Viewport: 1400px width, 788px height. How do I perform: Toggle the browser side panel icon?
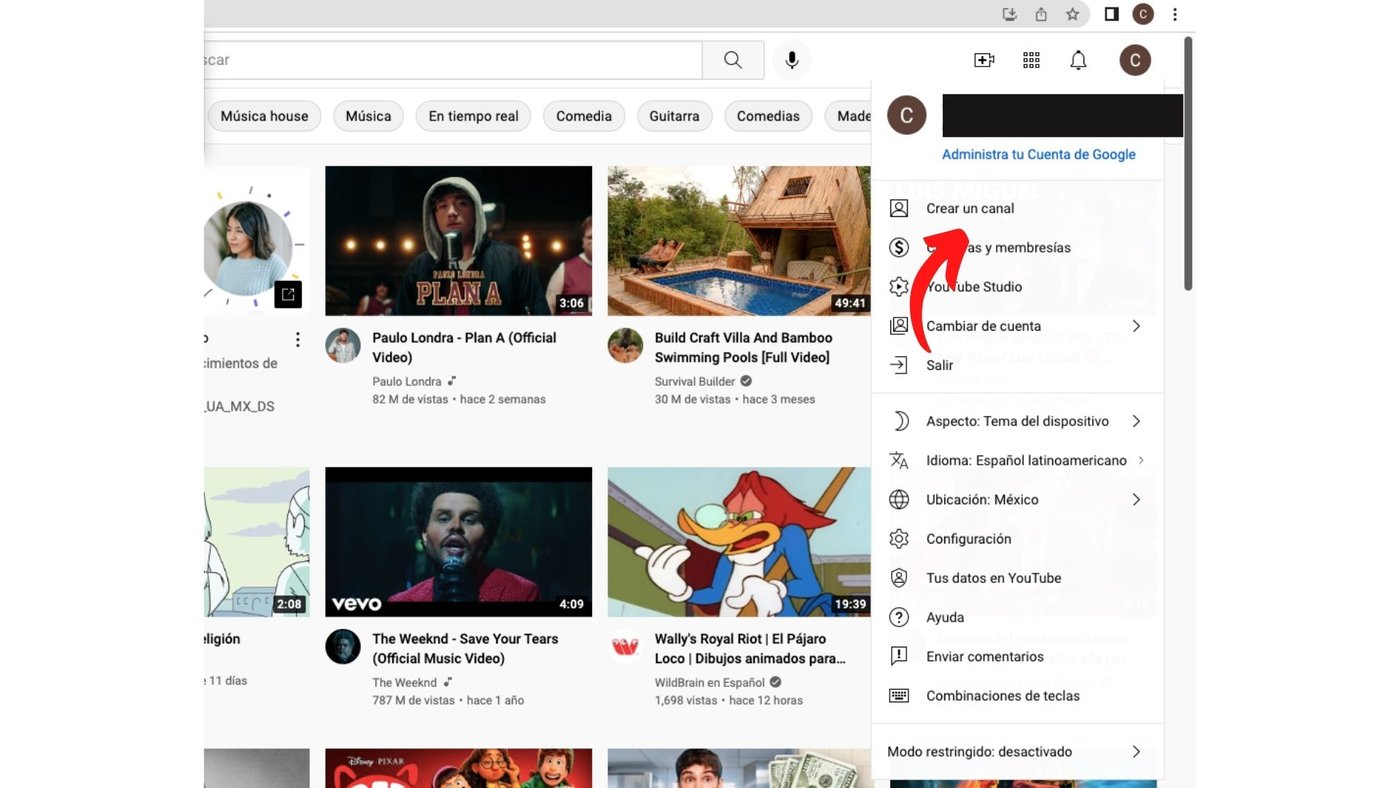pyautogui.click(x=1111, y=14)
